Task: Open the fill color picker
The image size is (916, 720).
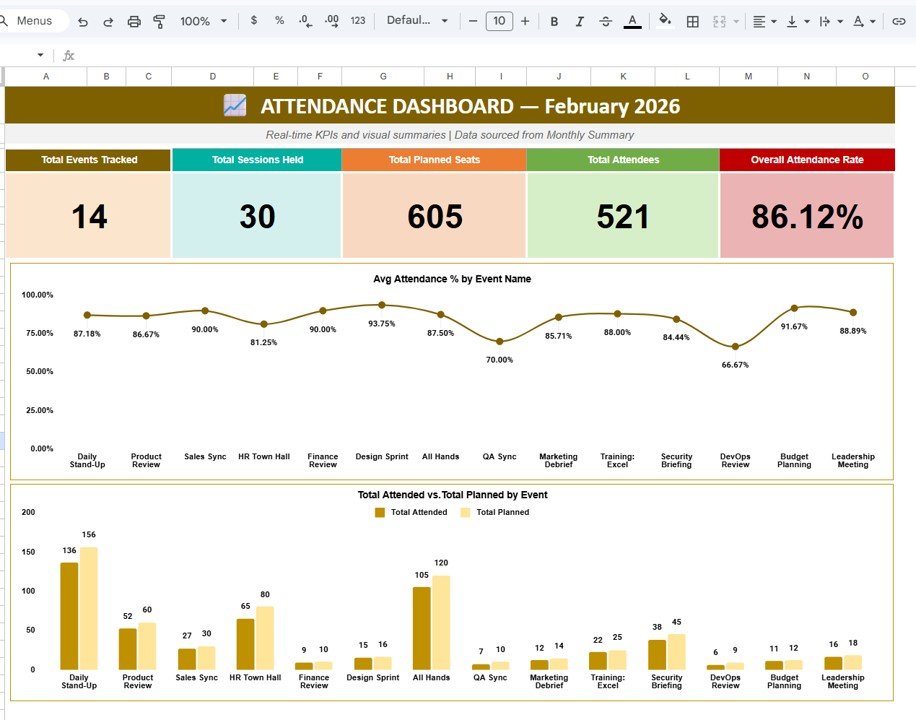Action: 665,20
